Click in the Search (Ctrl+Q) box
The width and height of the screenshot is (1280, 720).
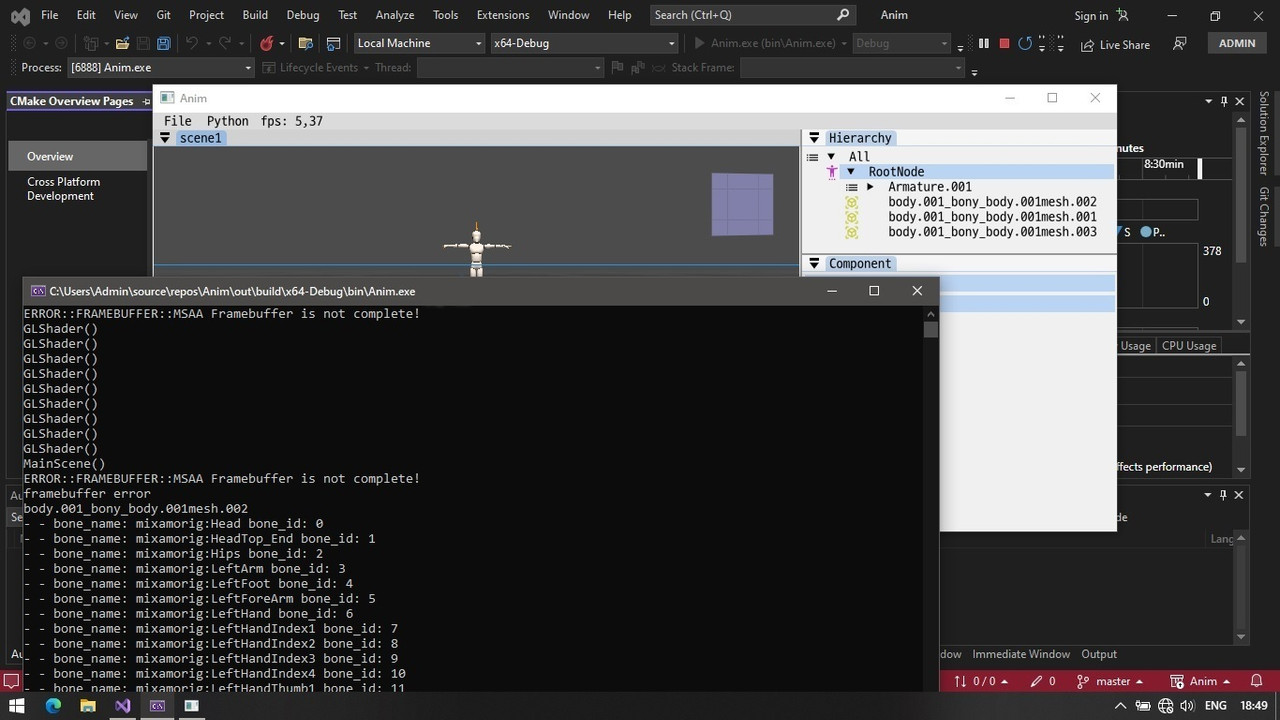[x=751, y=15]
